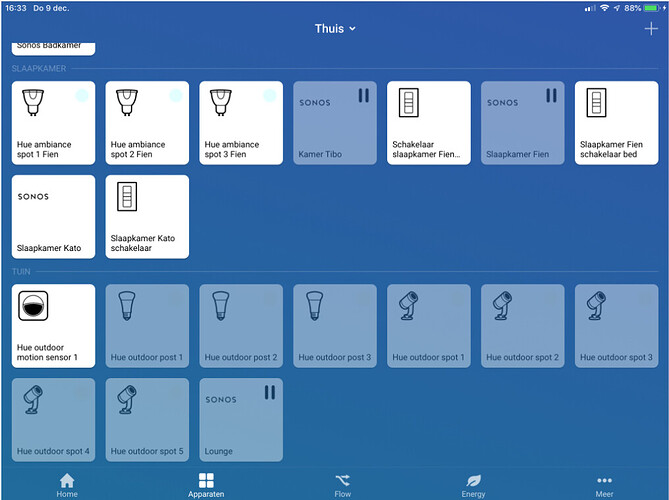Tap switch icon of Slaapkamer Kato schakelaar
Viewport: 669px width, 500px height.
pyautogui.click(x=127, y=196)
